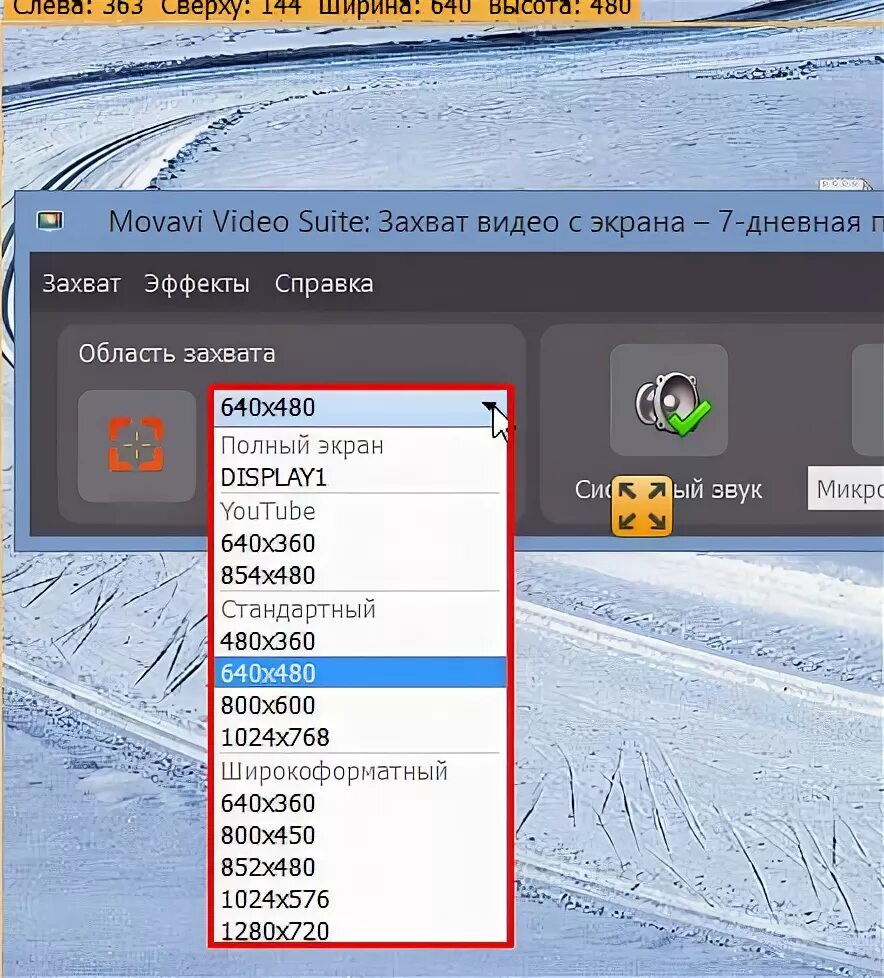884x978 pixels.
Task: Choose the 1024x576 option
Action: (x=361, y=899)
